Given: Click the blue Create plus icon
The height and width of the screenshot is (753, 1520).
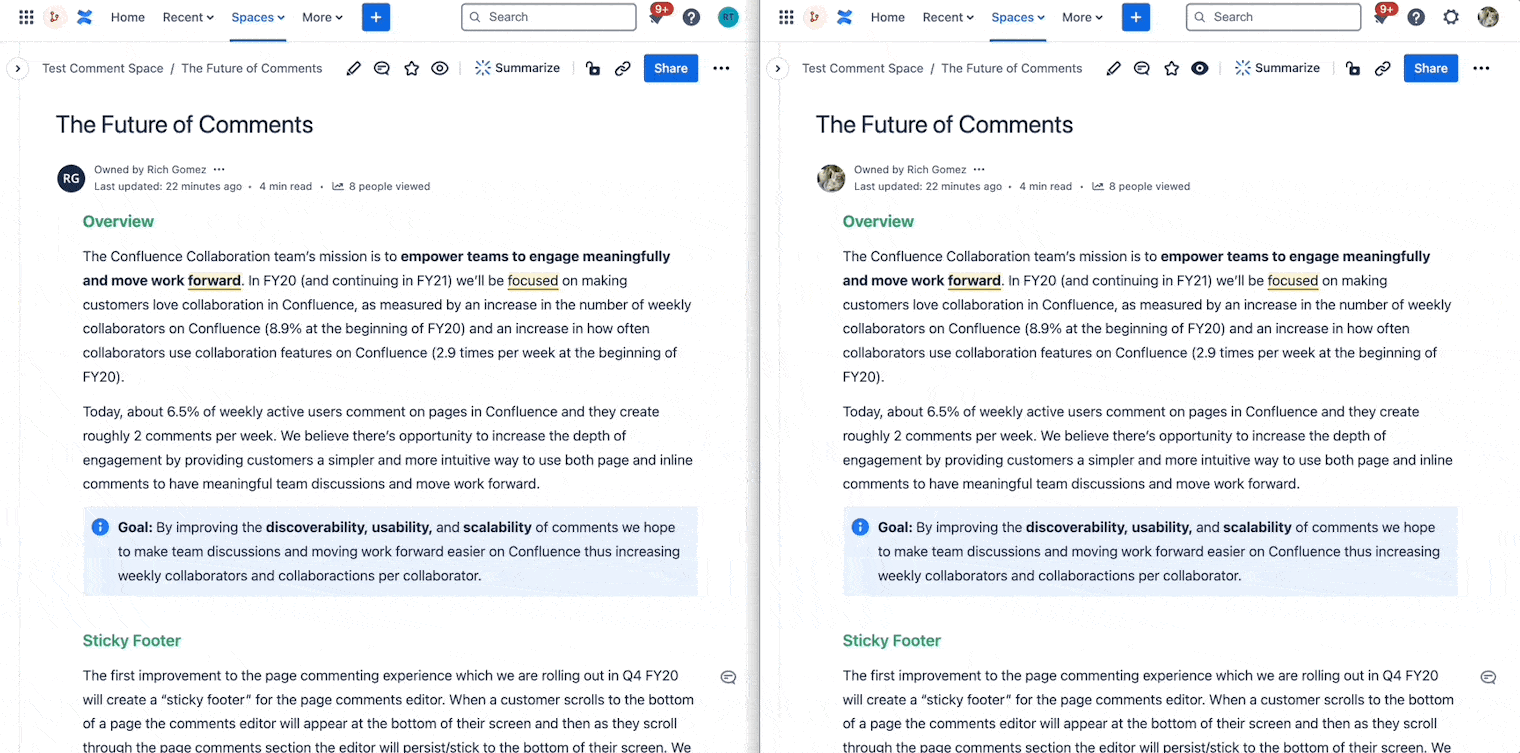Looking at the screenshot, I should (x=375, y=17).
